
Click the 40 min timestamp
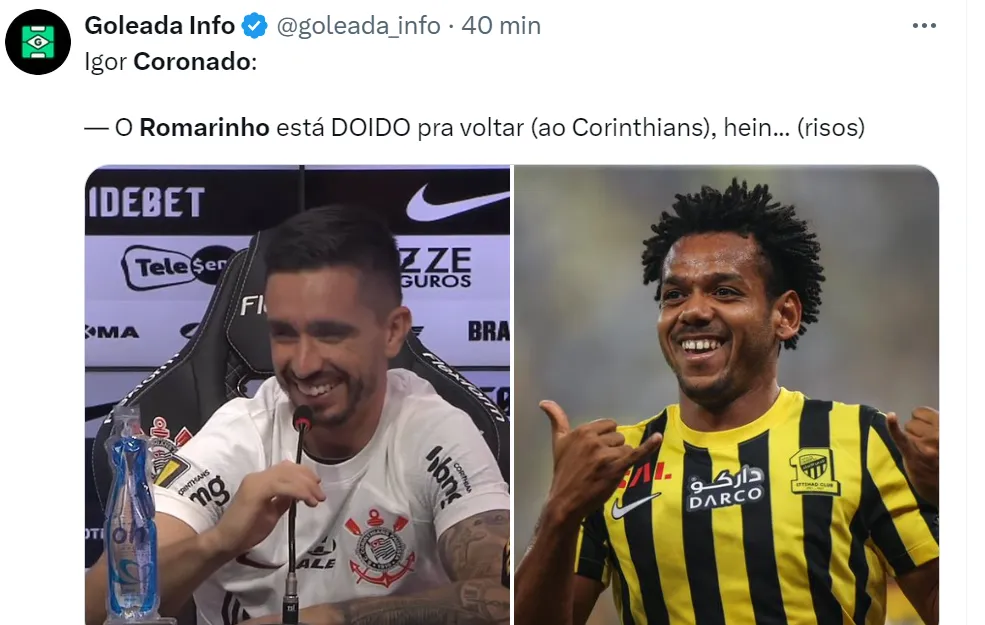(501, 26)
